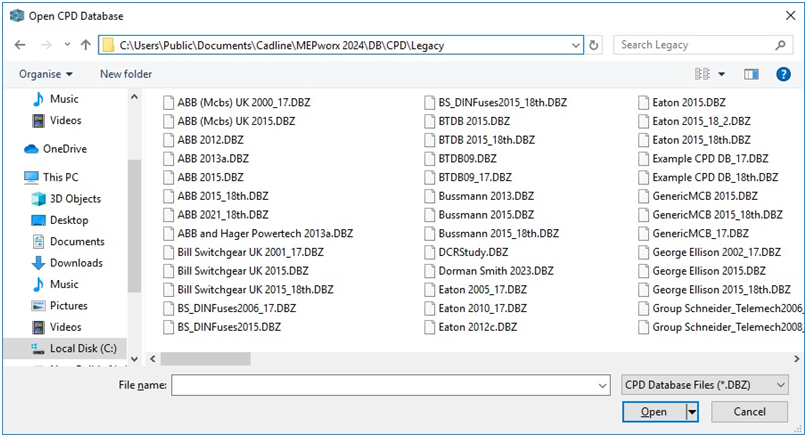Open Downloads in navigation pane

(x=67, y=263)
